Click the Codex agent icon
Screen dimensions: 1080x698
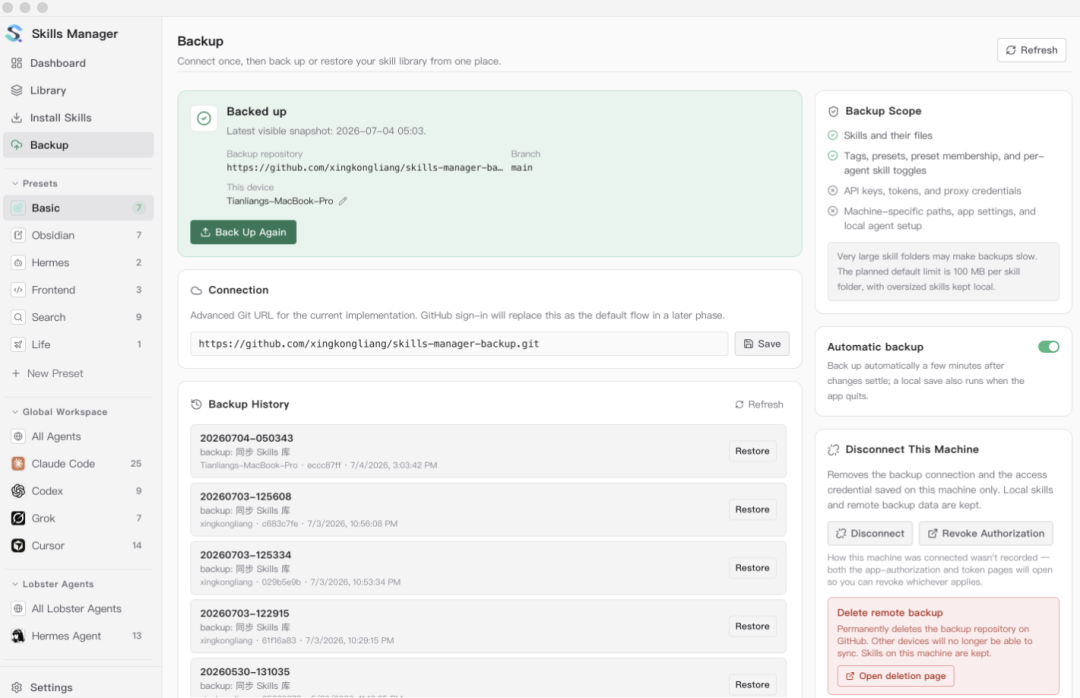(x=19, y=491)
